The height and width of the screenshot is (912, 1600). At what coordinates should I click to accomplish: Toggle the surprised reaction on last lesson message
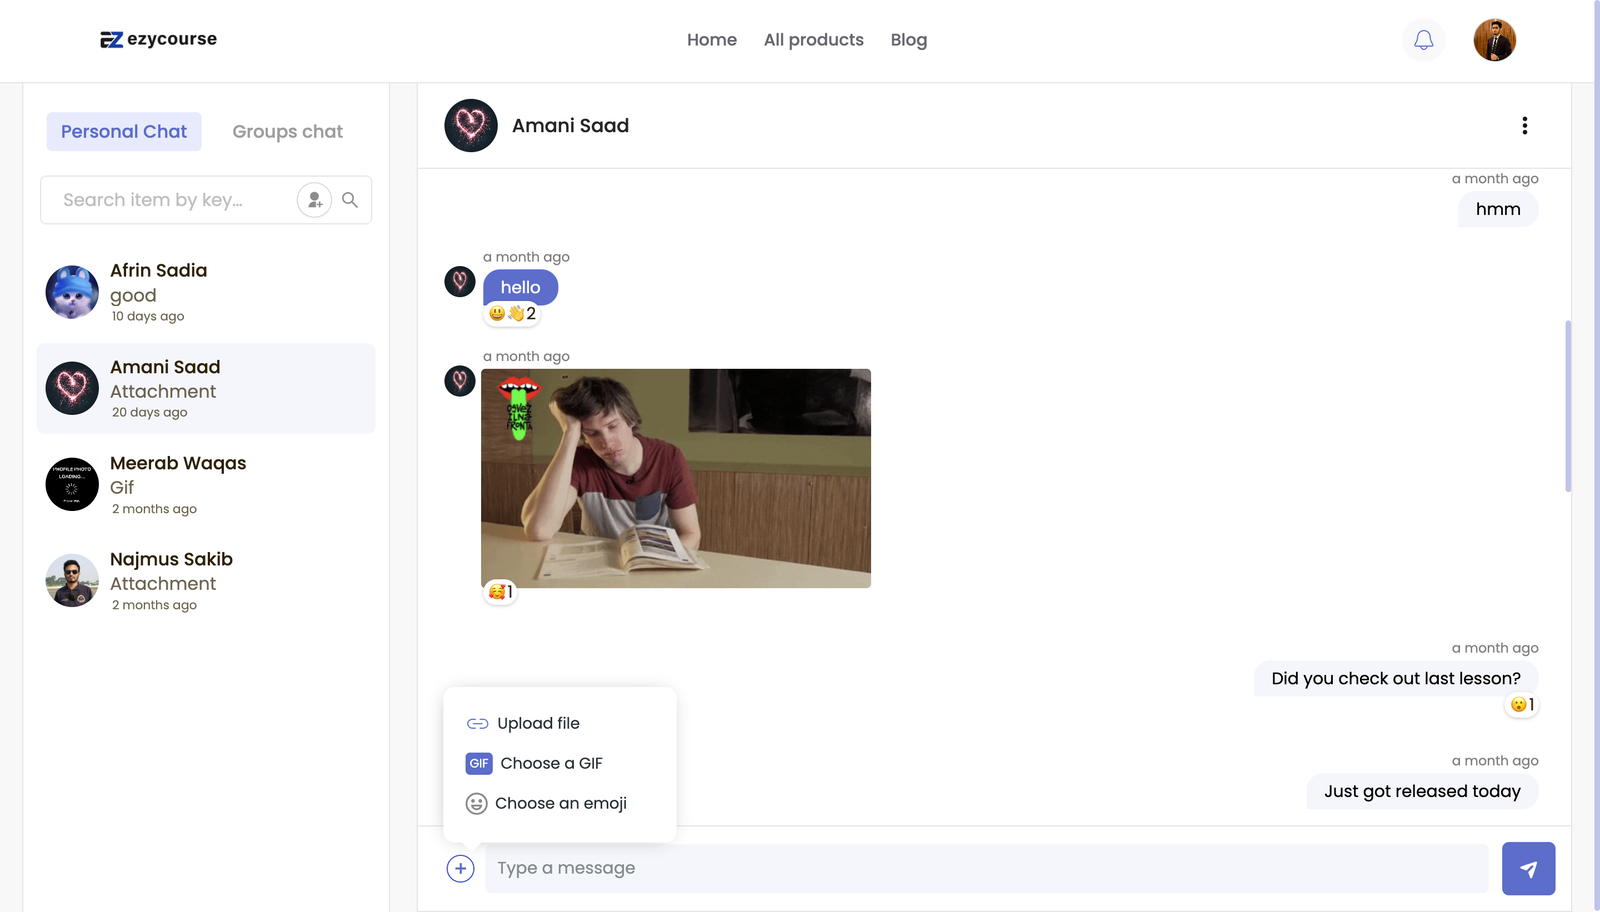[x=1521, y=705]
